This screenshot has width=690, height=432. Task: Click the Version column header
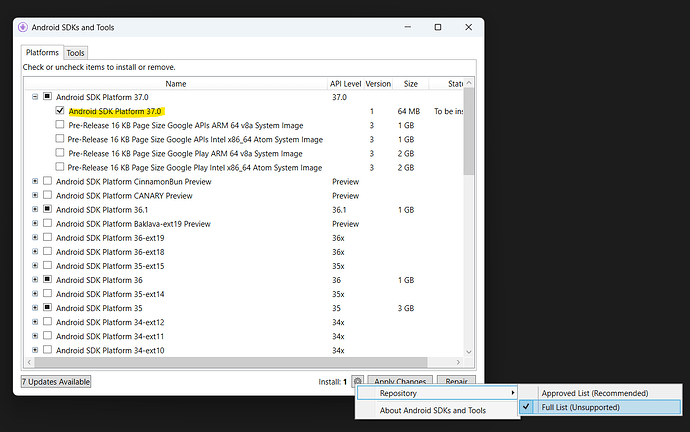(378, 84)
